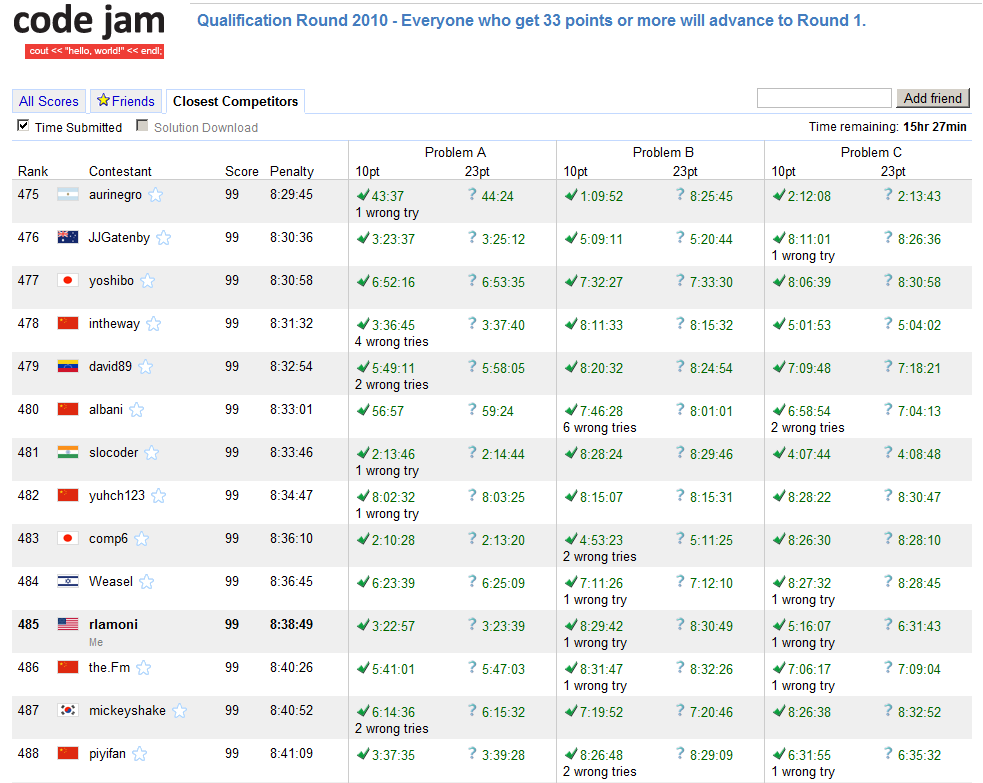
Task: Click the star icon beside Weasel
Action: pos(147,582)
